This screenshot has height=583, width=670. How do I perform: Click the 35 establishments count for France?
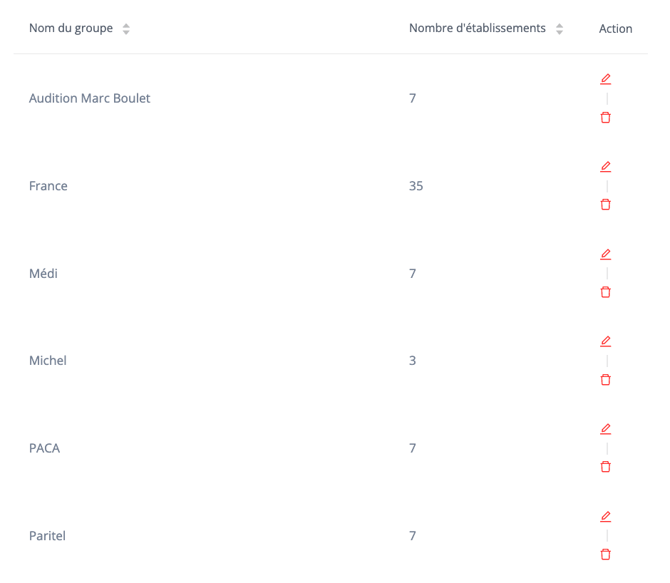(x=416, y=186)
